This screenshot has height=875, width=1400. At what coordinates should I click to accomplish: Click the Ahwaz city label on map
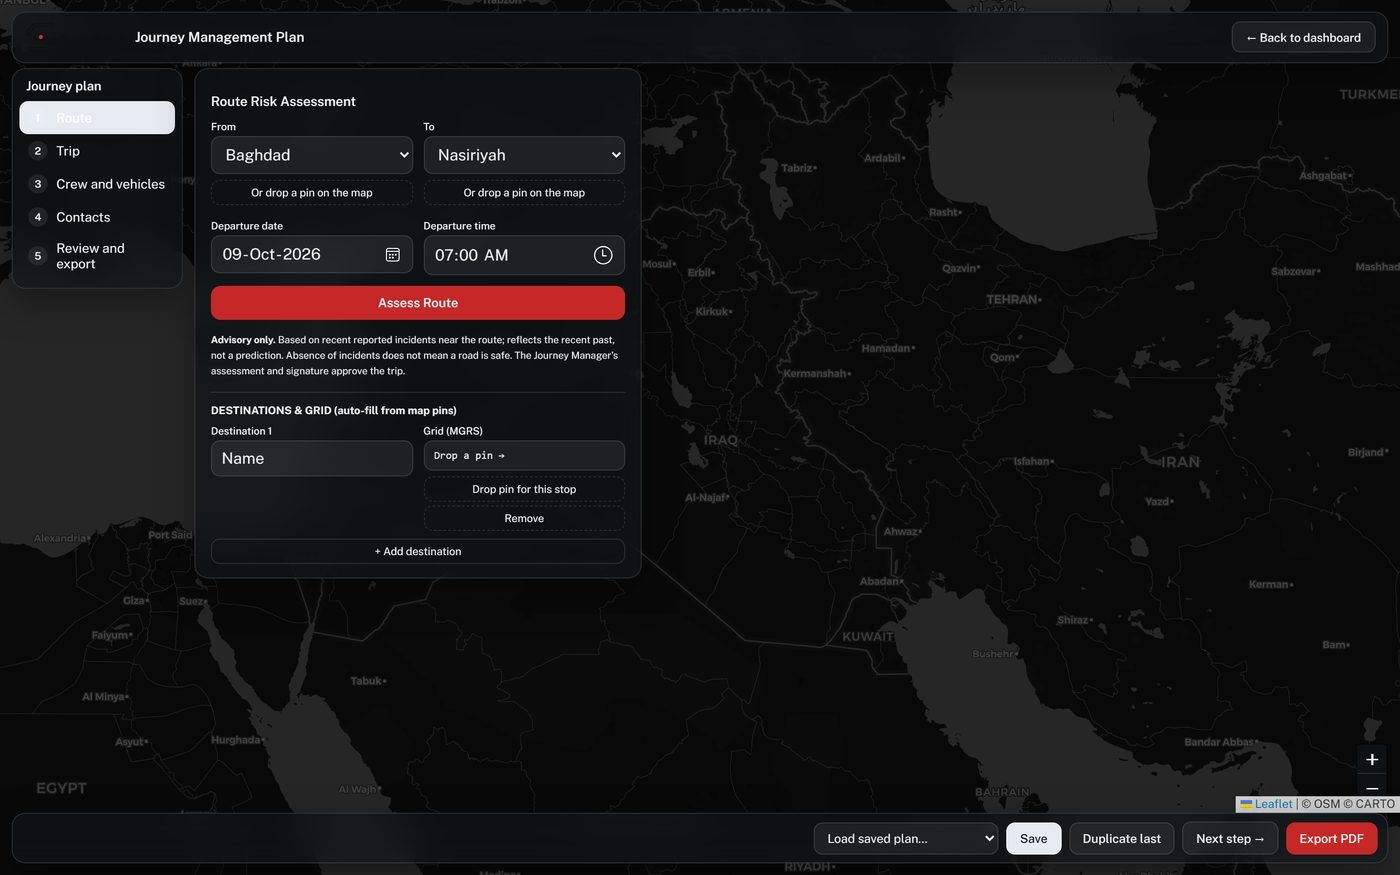(902, 531)
